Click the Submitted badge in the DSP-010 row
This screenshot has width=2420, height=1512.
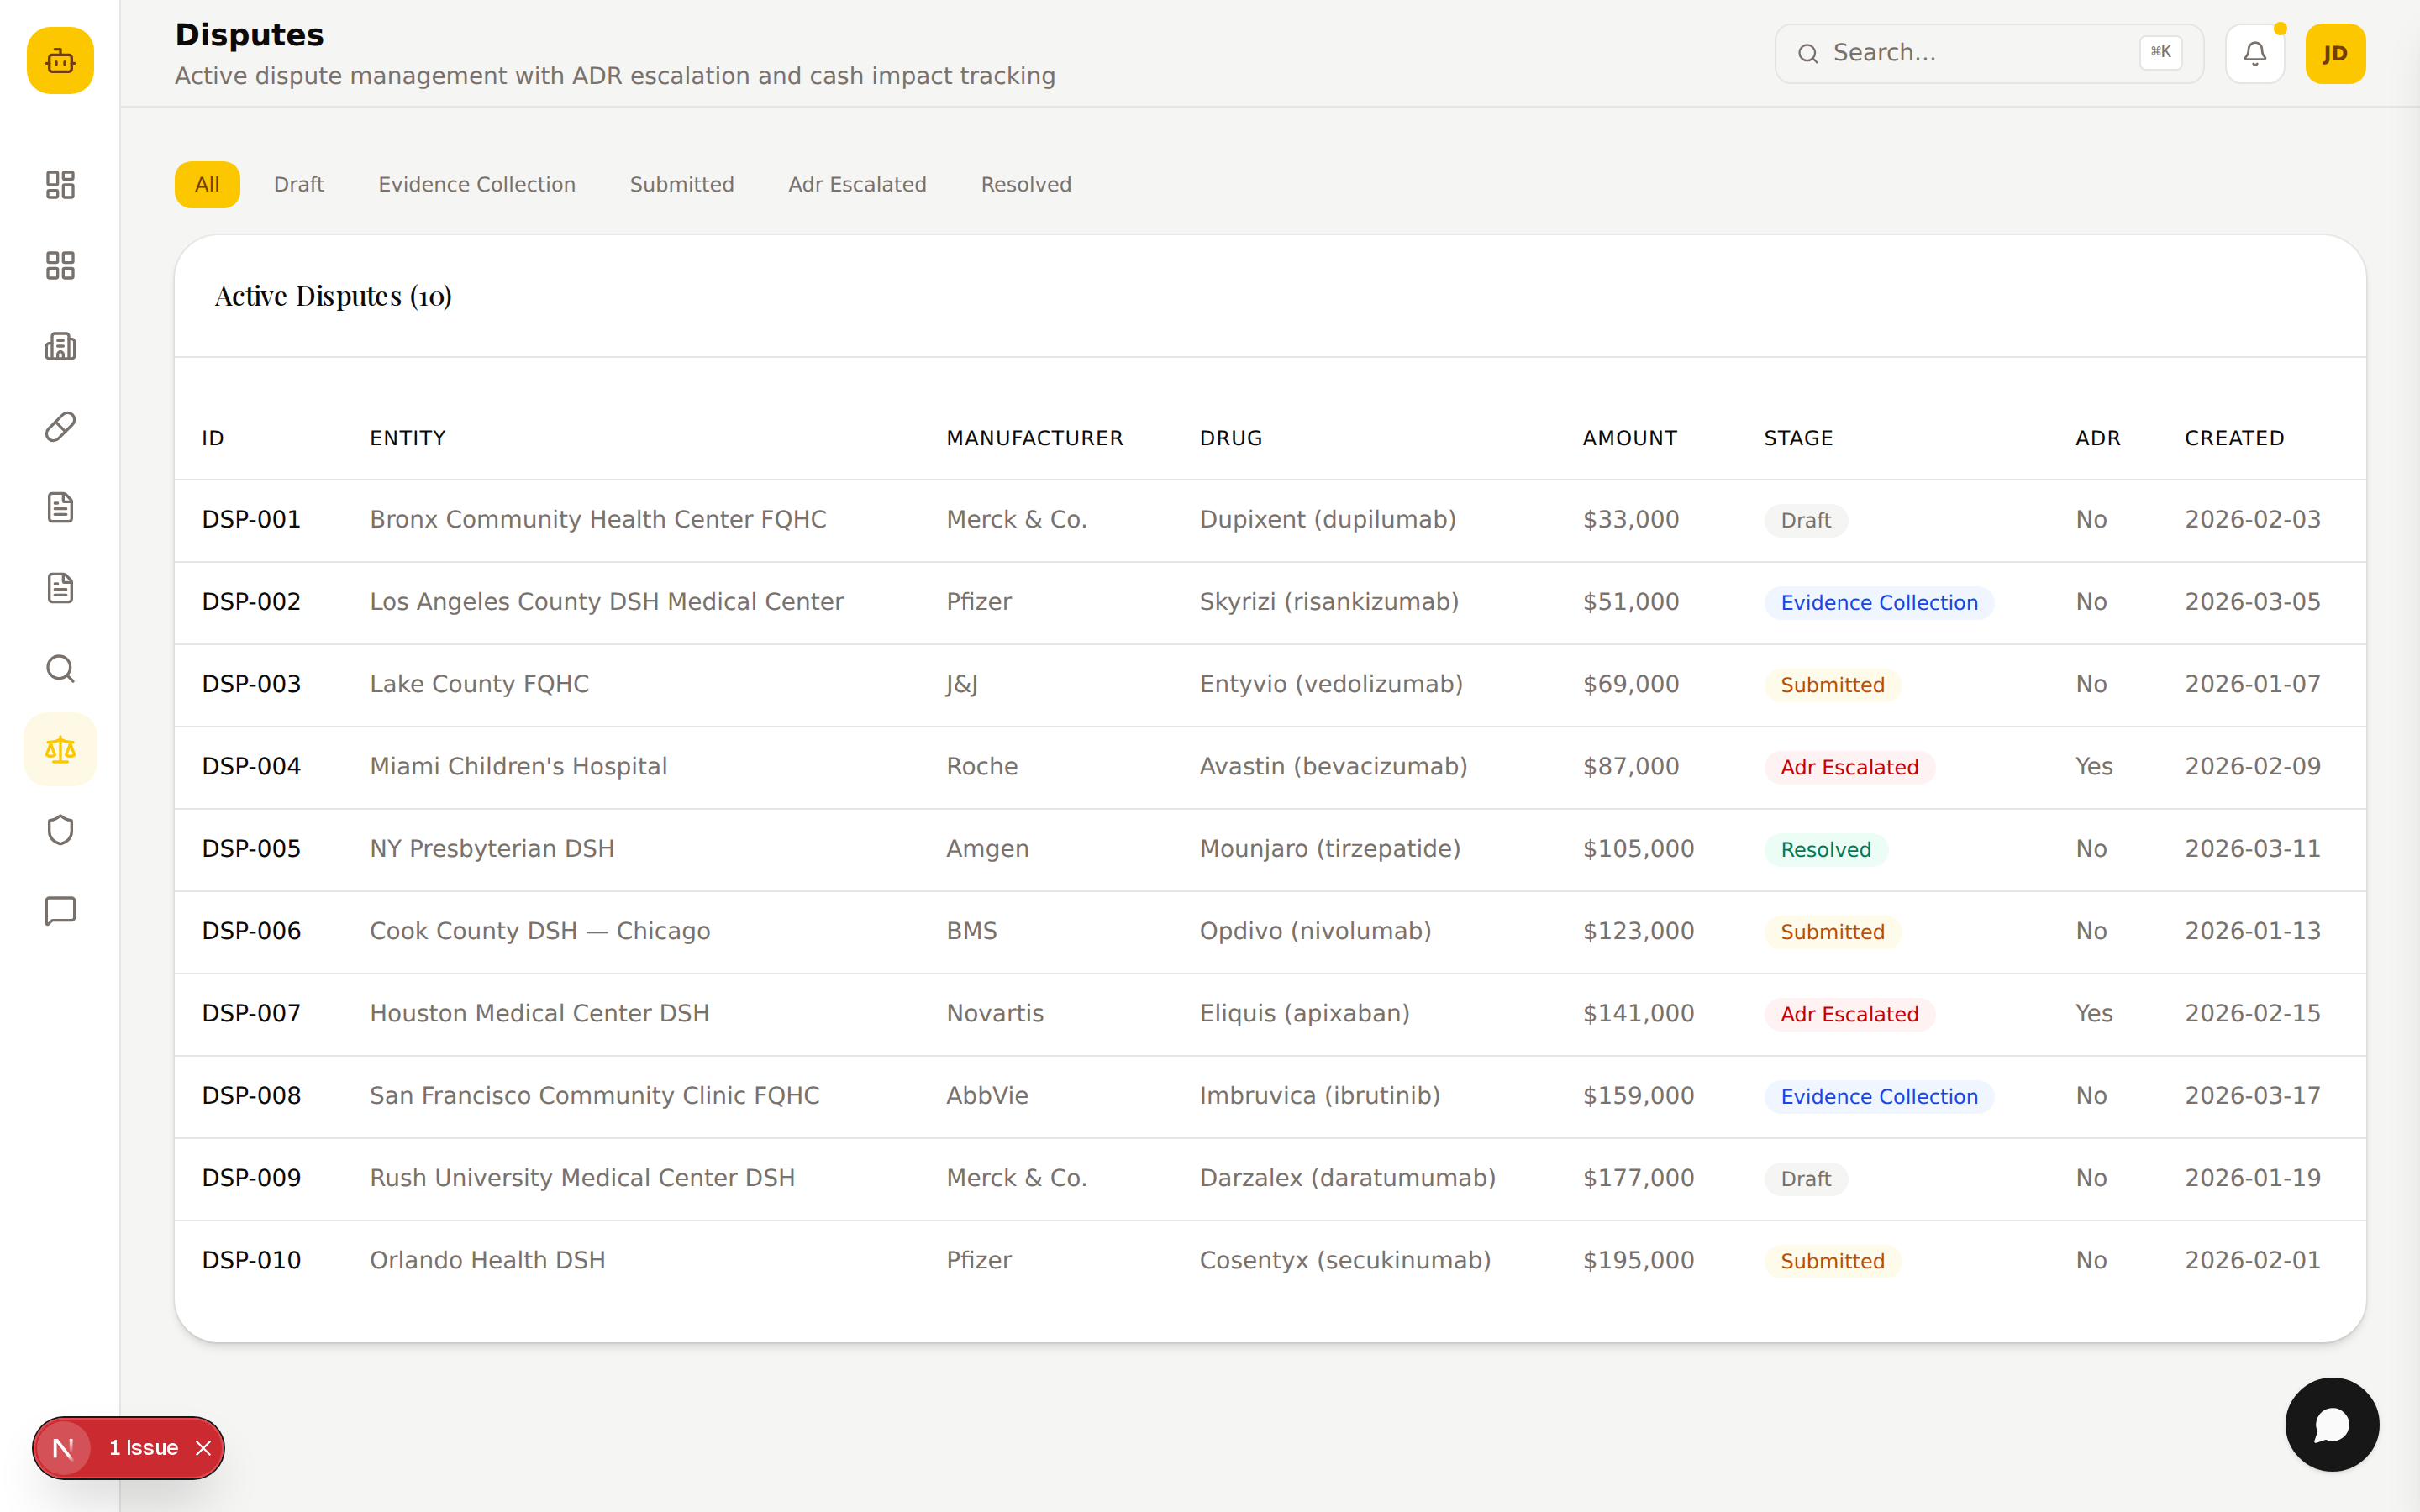click(1832, 1262)
